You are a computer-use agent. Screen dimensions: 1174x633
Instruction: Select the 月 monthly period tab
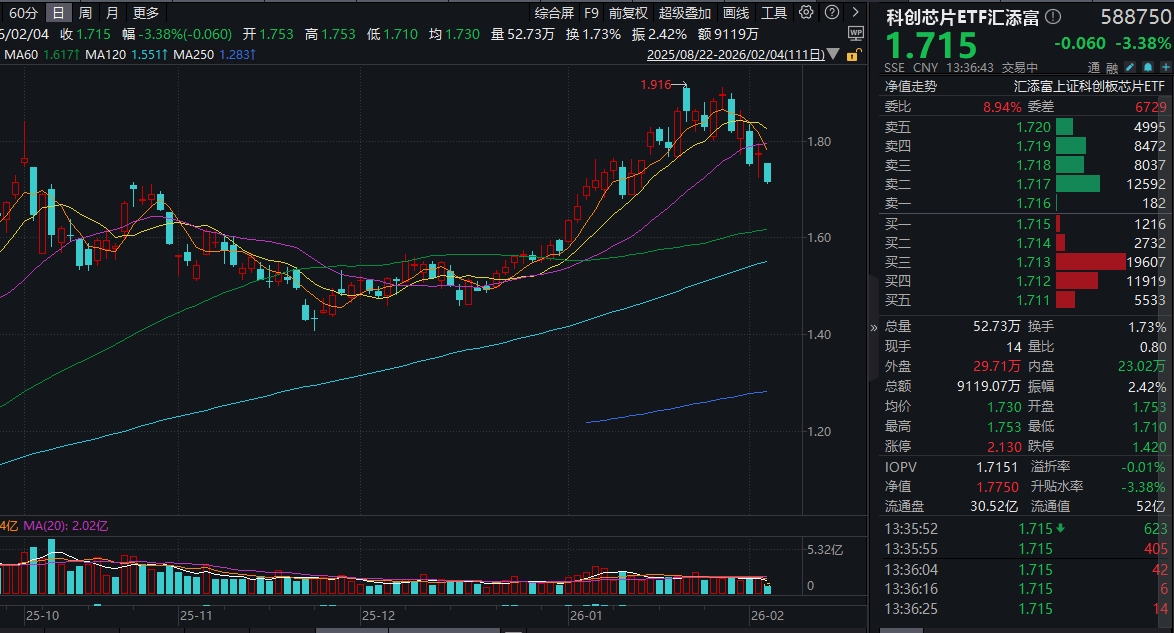pos(112,13)
